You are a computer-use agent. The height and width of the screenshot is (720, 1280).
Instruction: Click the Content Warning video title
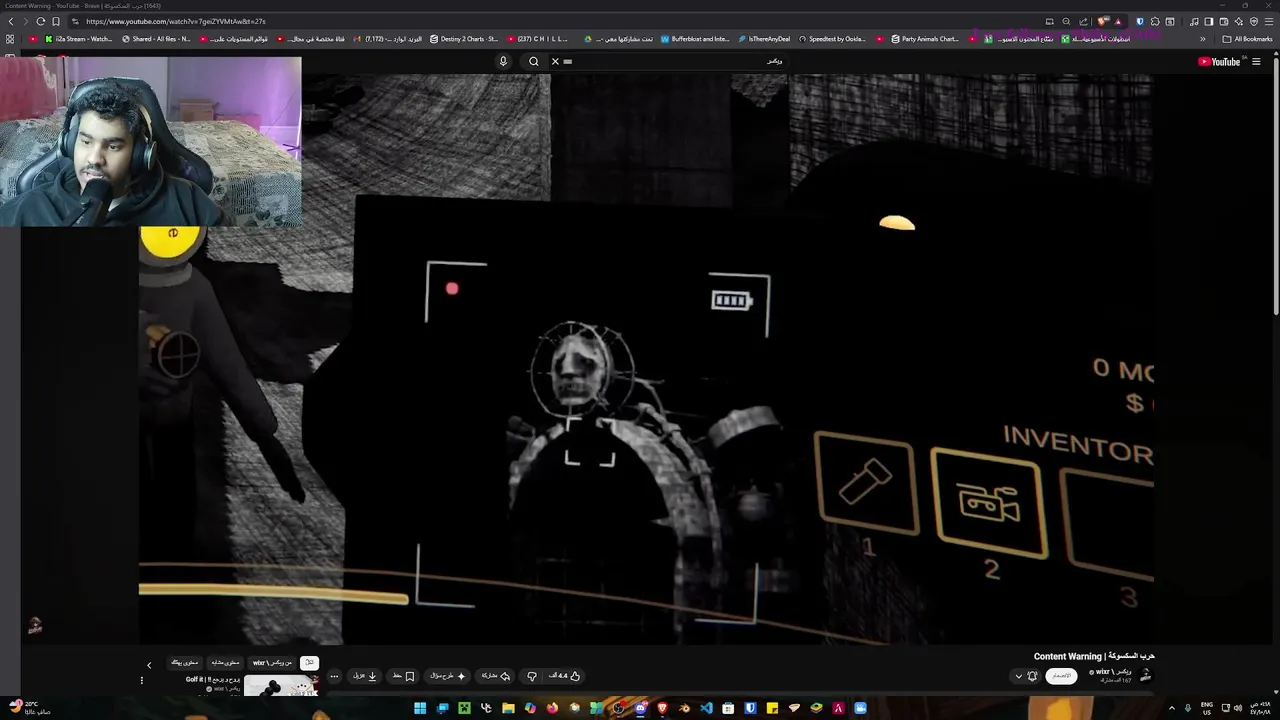click(x=1094, y=656)
